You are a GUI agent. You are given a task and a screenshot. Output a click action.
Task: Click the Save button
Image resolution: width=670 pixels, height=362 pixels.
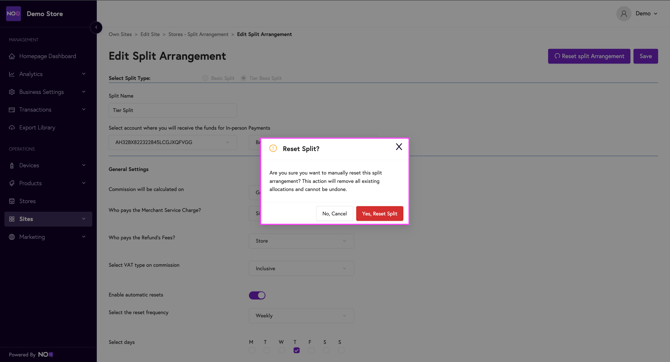coord(646,56)
